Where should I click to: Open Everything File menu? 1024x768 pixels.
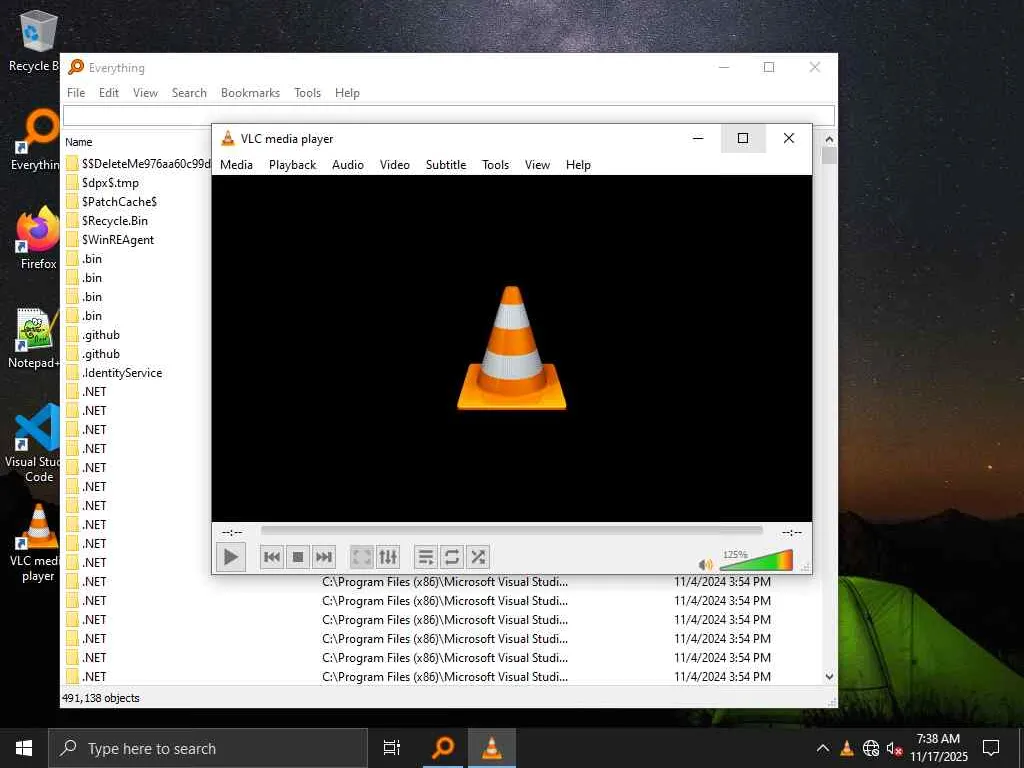(x=76, y=93)
